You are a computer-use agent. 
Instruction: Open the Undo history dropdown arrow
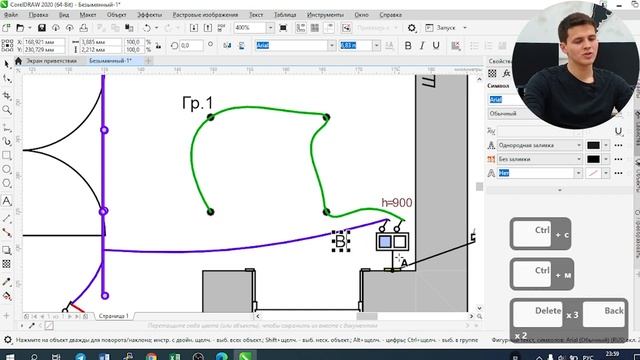click(x=156, y=28)
